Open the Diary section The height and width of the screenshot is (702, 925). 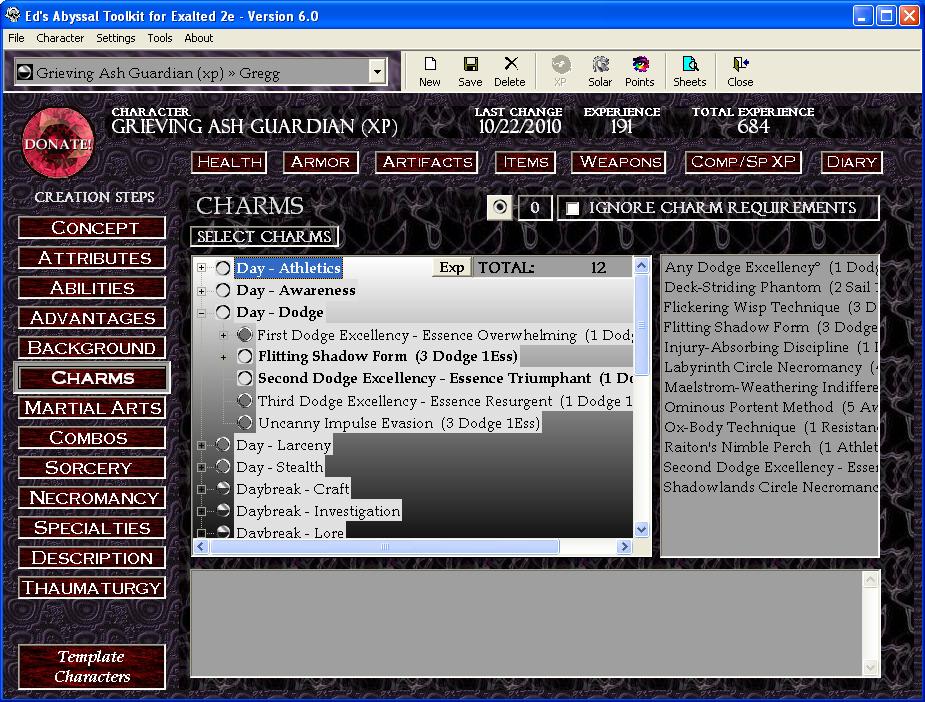(x=852, y=162)
